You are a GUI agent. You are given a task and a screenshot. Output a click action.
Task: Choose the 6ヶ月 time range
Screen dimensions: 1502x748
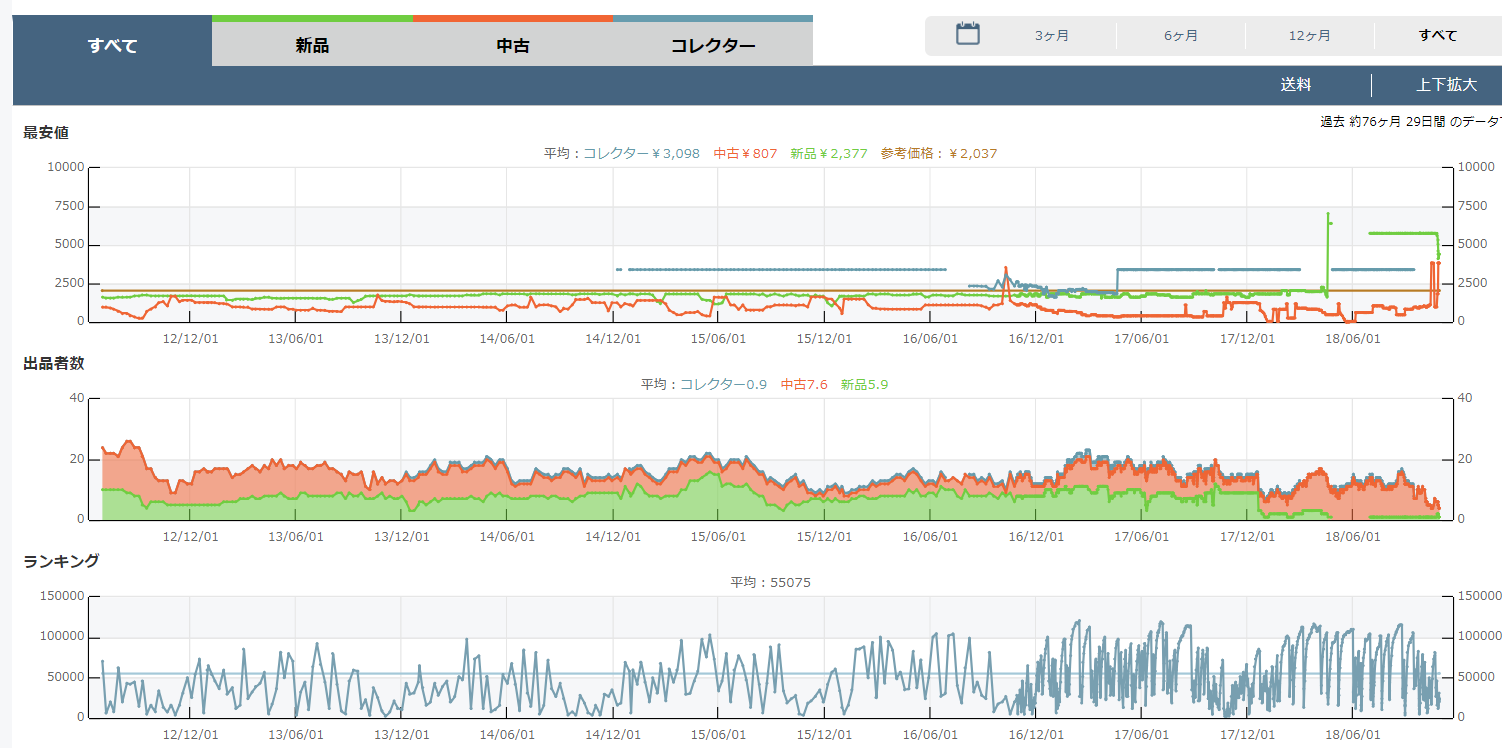(x=1181, y=36)
